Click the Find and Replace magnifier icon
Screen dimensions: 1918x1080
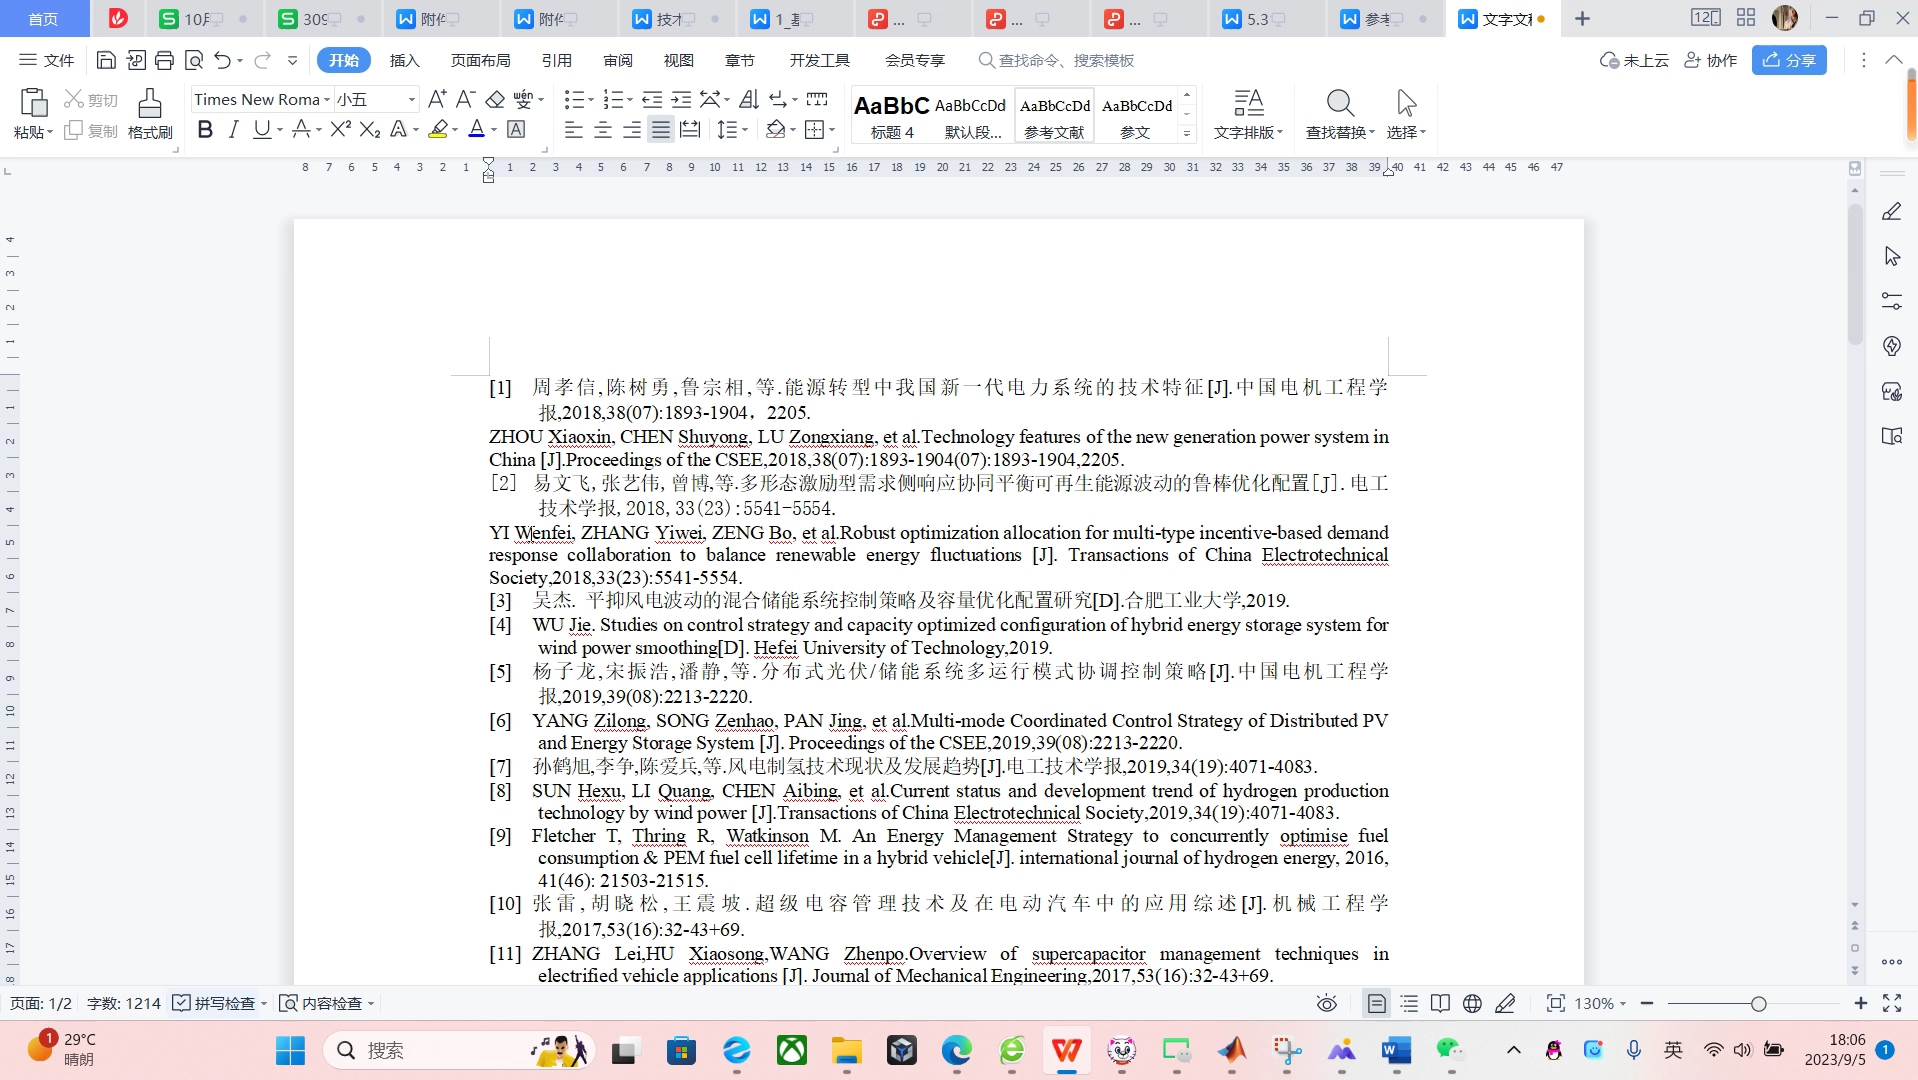[1340, 102]
